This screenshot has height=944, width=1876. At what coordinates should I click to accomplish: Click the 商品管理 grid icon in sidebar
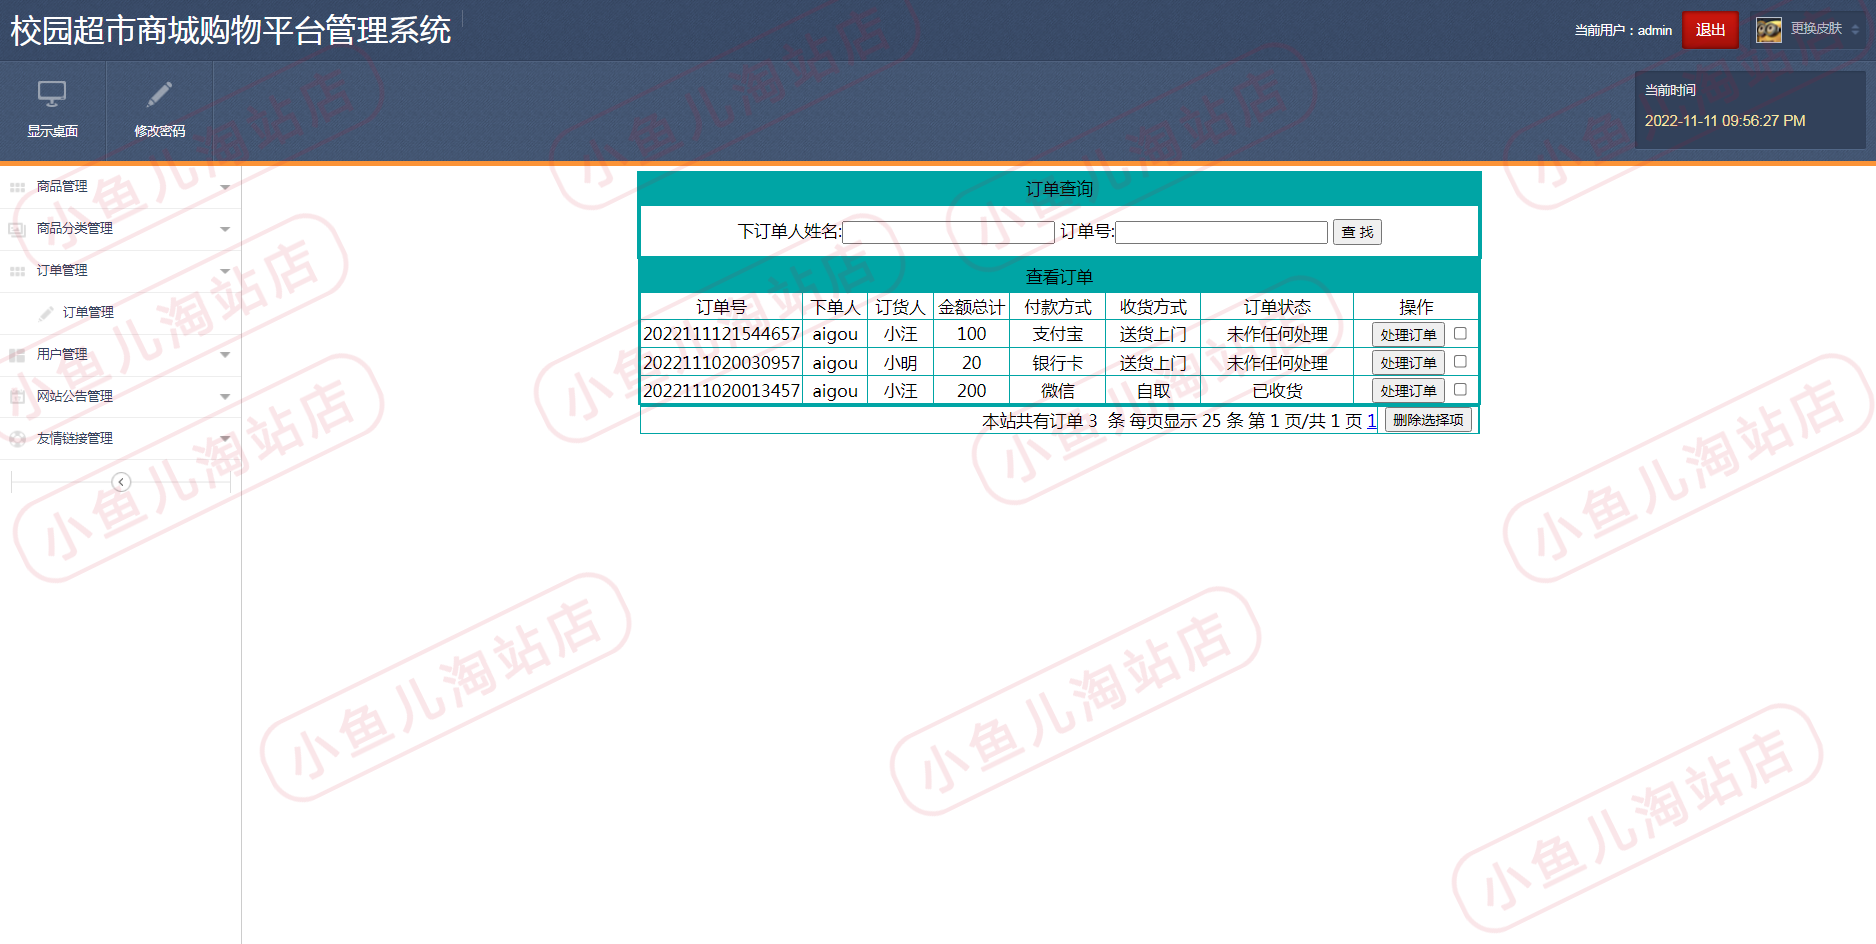(x=17, y=187)
